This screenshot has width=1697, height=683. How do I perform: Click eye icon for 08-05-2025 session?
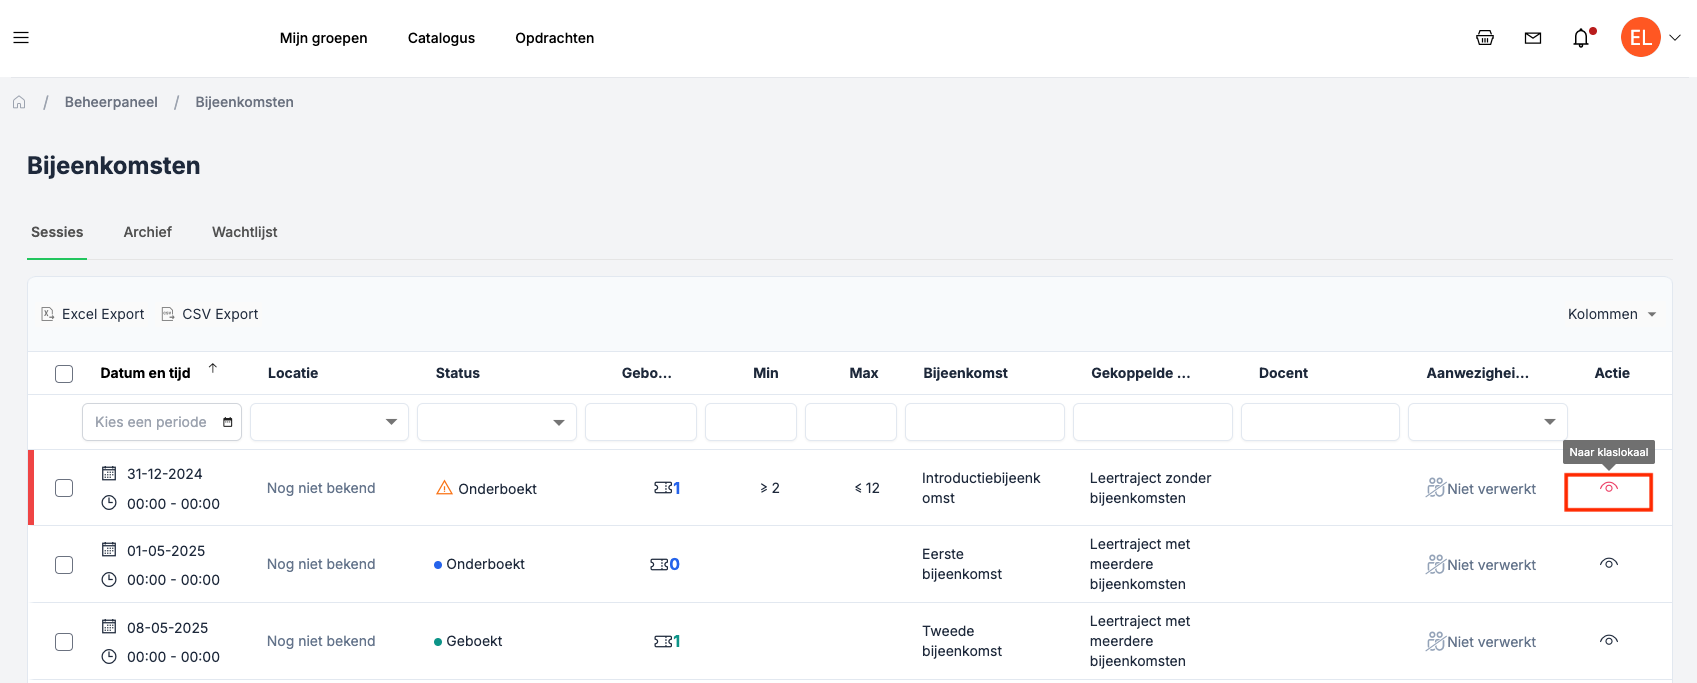pyautogui.click(x=1608, y=641)
